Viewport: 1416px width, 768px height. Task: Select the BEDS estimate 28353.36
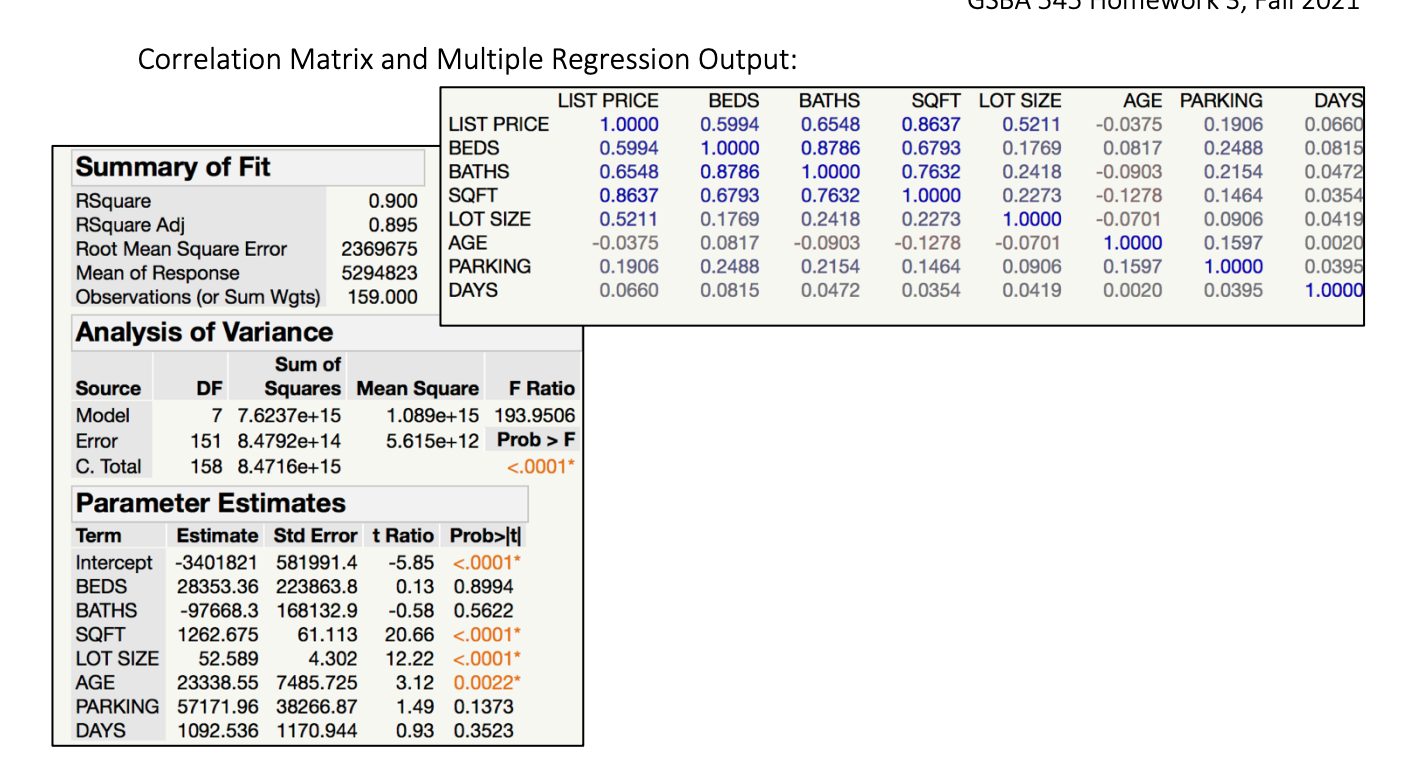pyautogui.click(x=217, y=586)
